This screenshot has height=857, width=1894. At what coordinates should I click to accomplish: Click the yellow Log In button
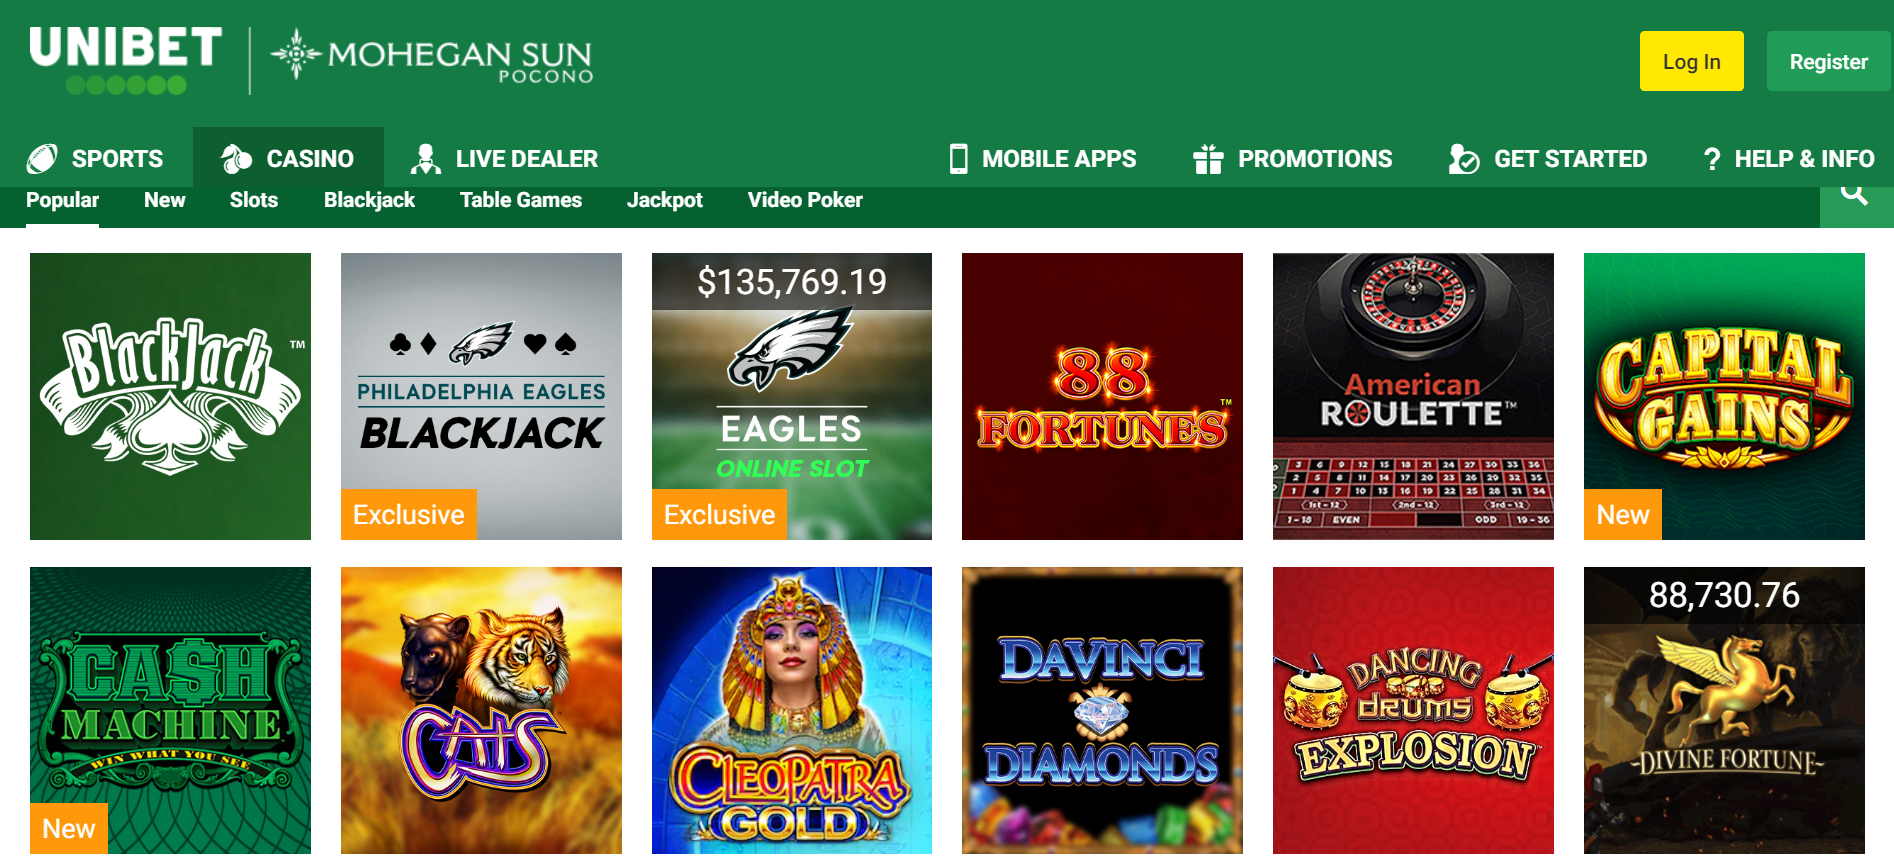(1692, 61)
